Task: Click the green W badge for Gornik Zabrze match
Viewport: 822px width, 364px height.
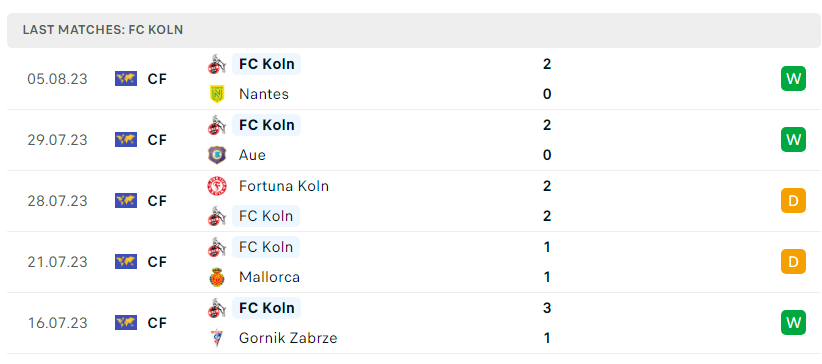Action: click(x=793, y=323)
